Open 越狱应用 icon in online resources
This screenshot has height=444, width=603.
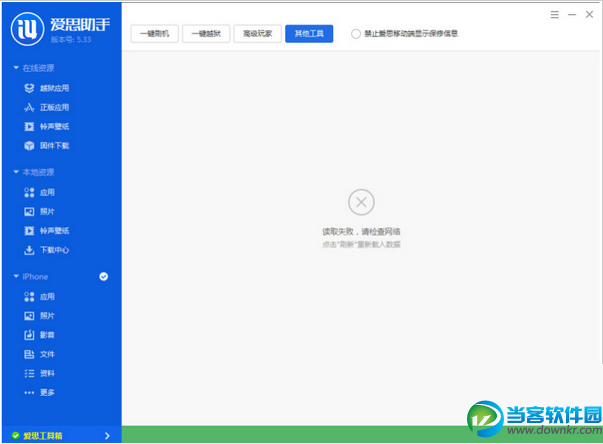29,88
